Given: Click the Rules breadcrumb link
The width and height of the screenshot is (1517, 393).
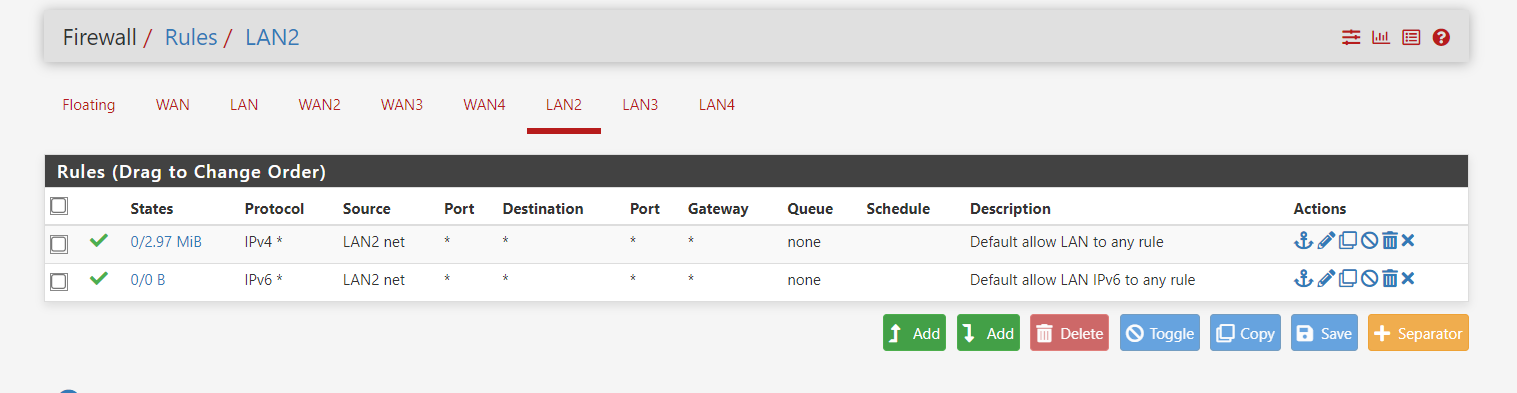Looking at the screenshot, I should [191, 38].
